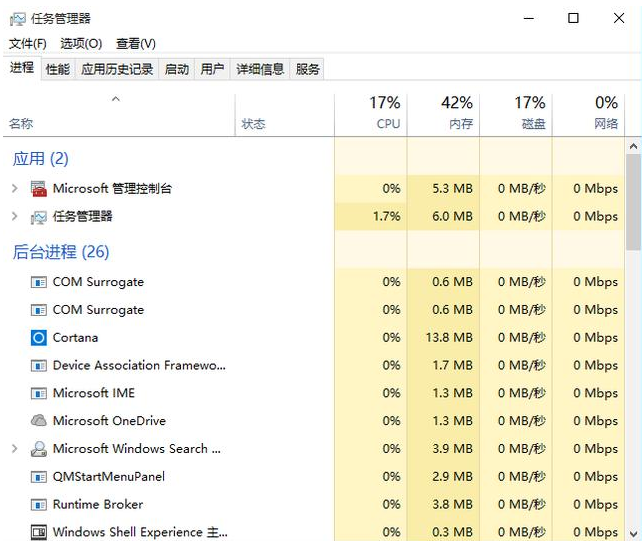The image size is (642, 541).
Task: Click the 2.9 MB memory value
Action: coord(452,477)
